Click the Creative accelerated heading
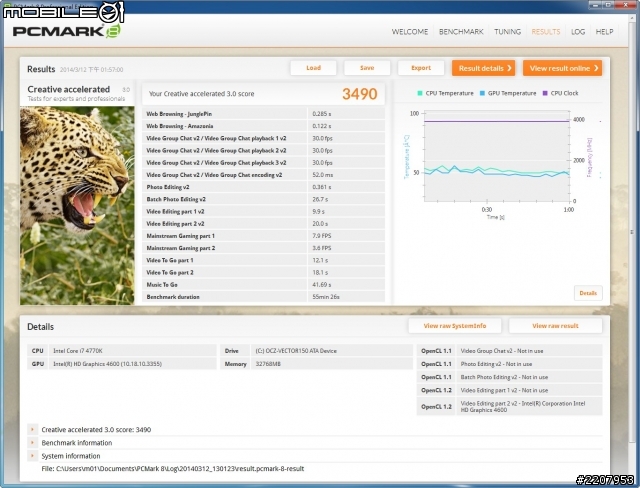The height and width of the screenshot is (488, 640). tap(69, 89)
